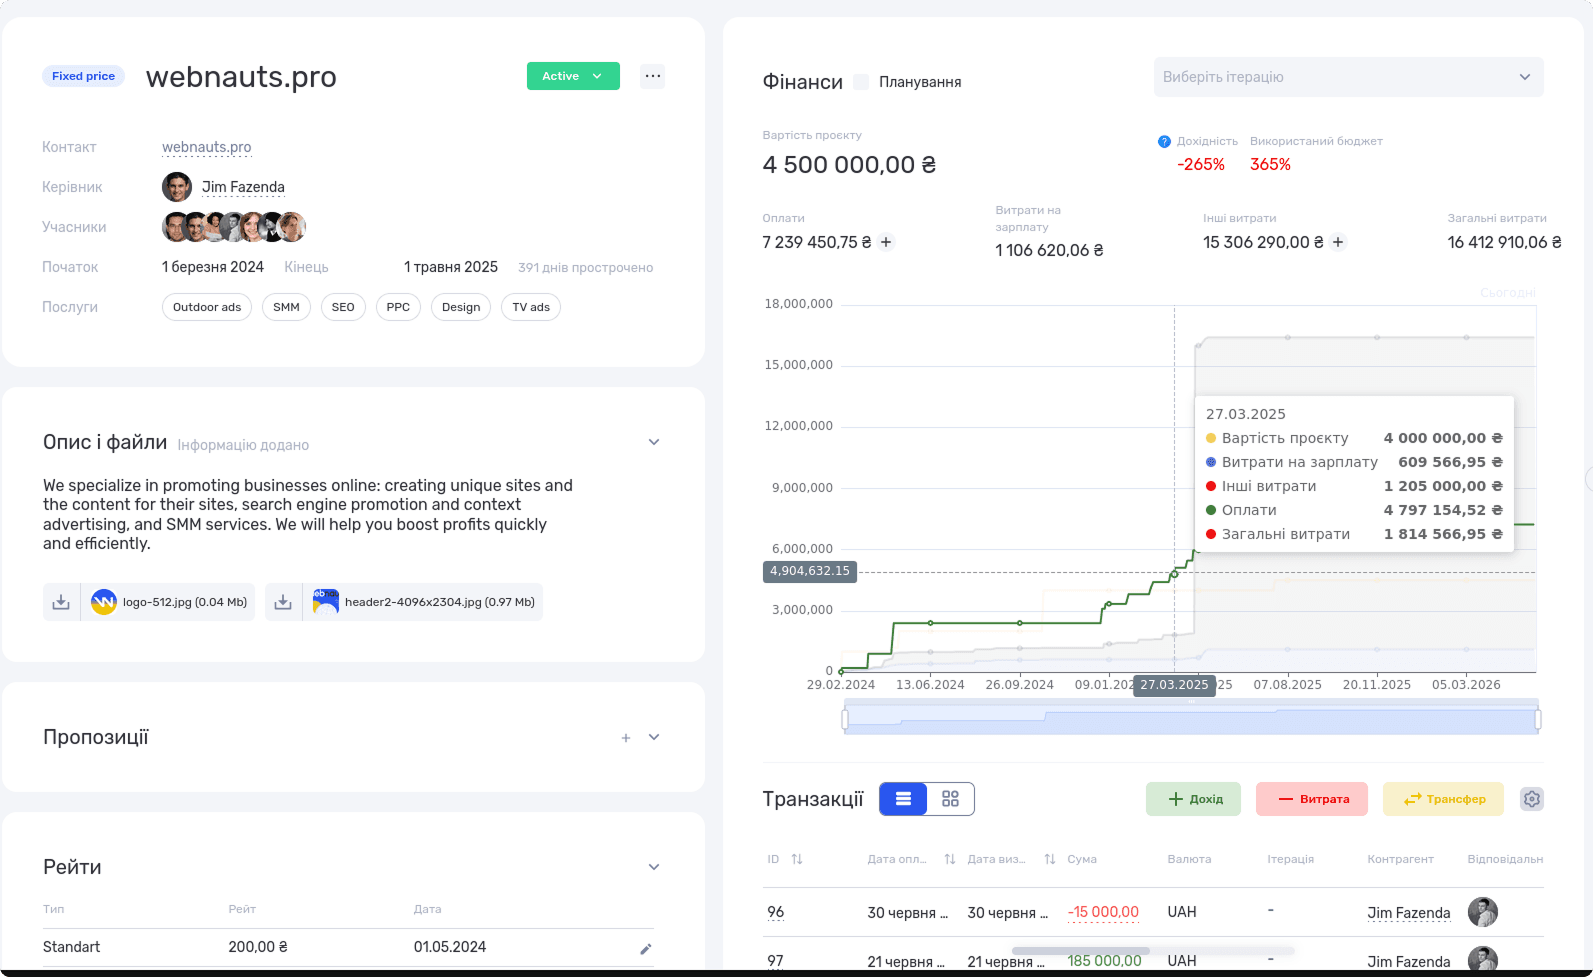Click transaction ID 96
This screenshot has width=1593, height=977.
click(776, 912)
